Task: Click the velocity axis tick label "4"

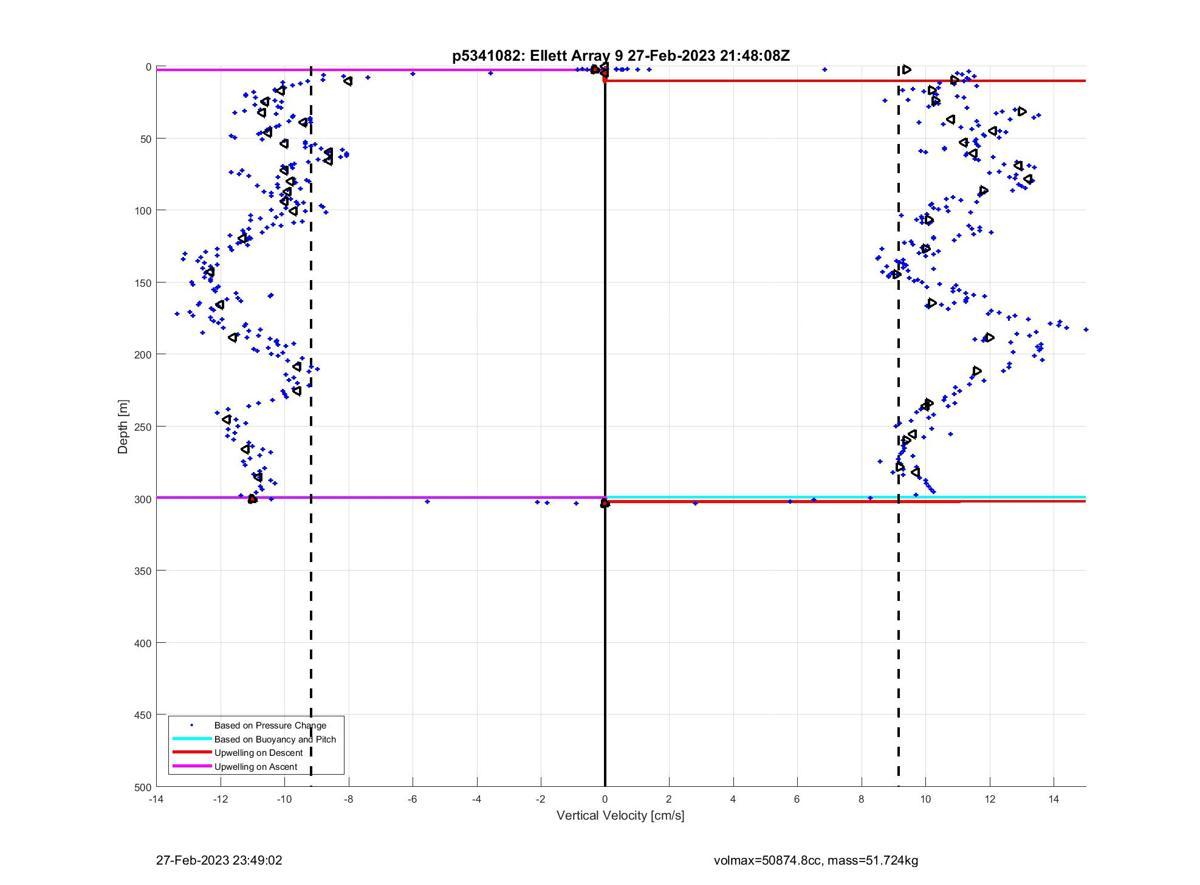Action: tap(733, 799)
